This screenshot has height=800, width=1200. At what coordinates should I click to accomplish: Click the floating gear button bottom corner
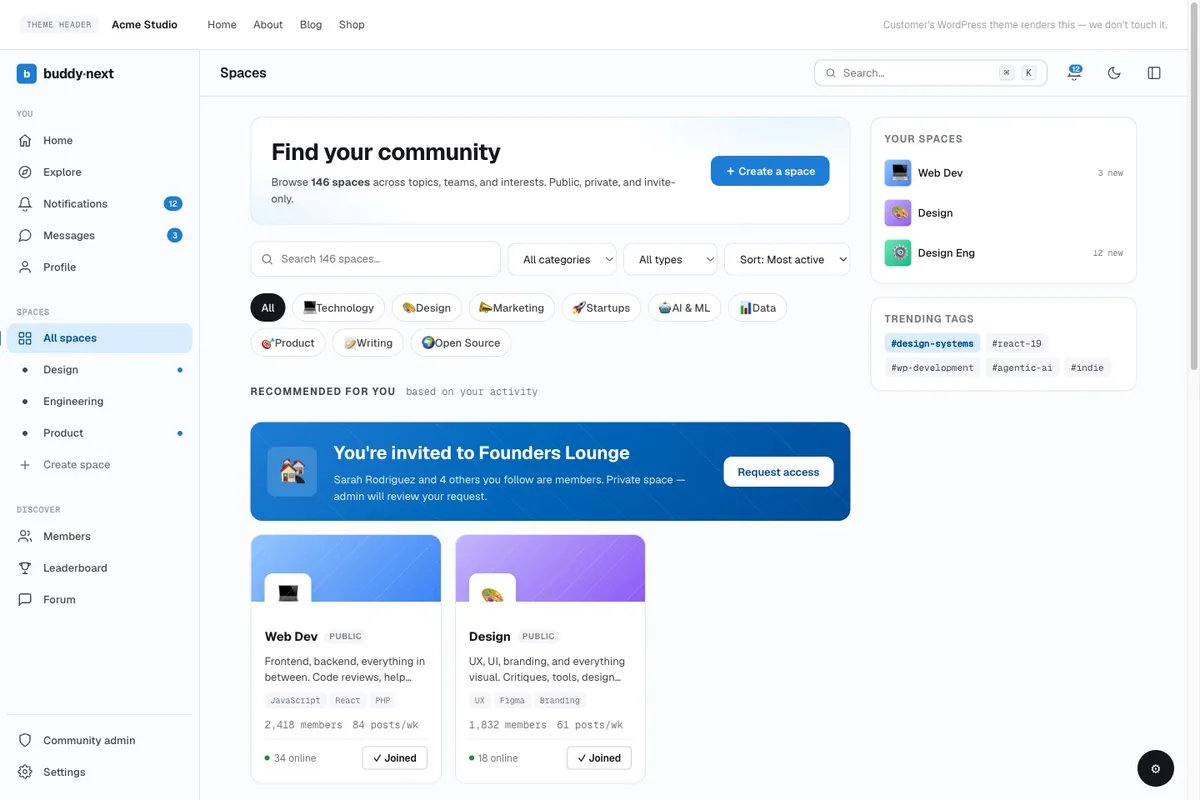coord(1155,768)
